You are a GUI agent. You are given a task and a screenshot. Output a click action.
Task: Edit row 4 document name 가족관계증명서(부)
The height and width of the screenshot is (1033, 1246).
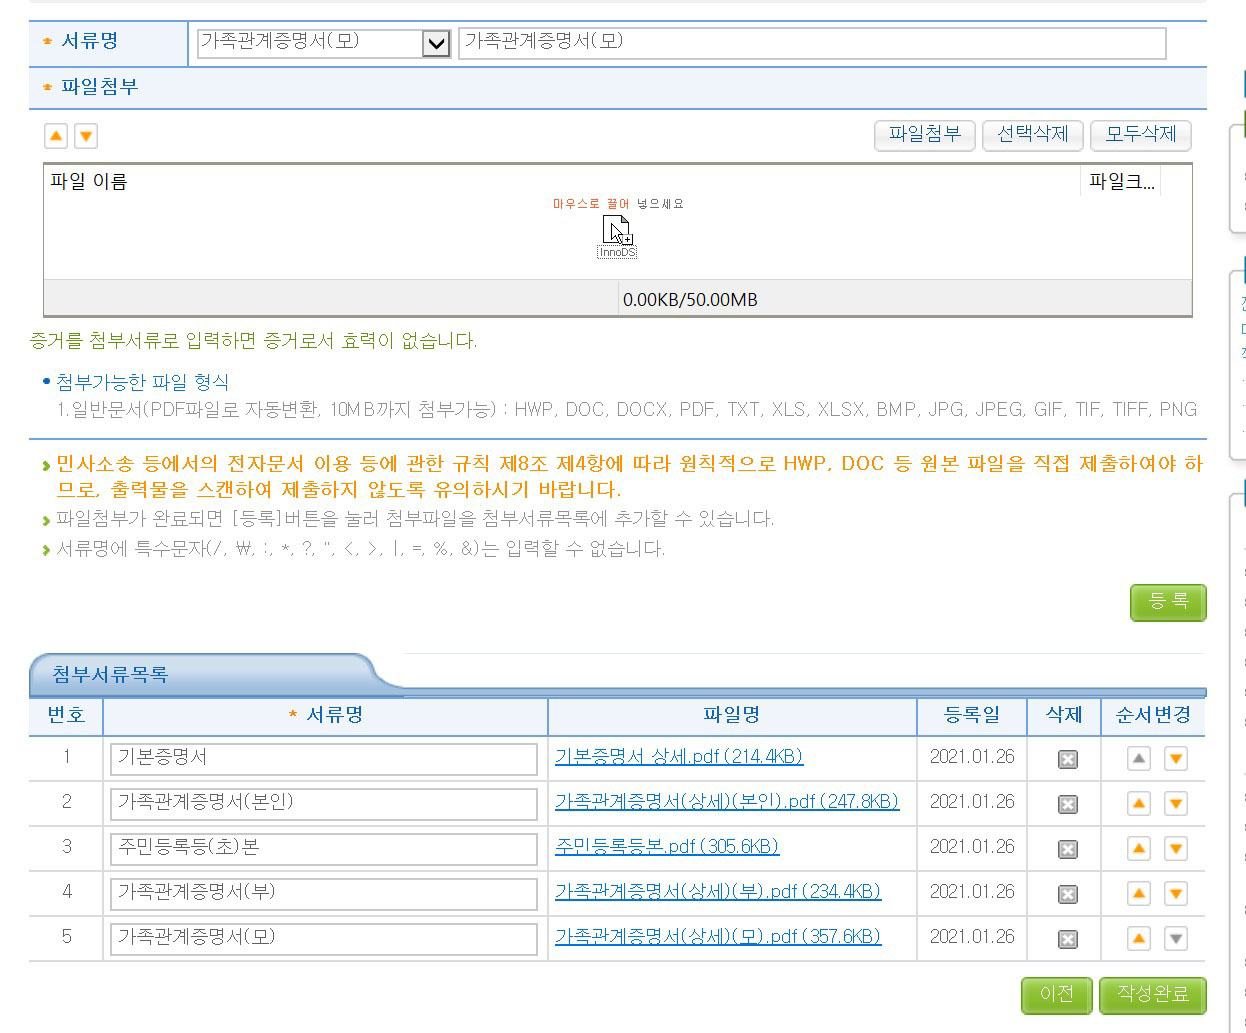[324, 894]
